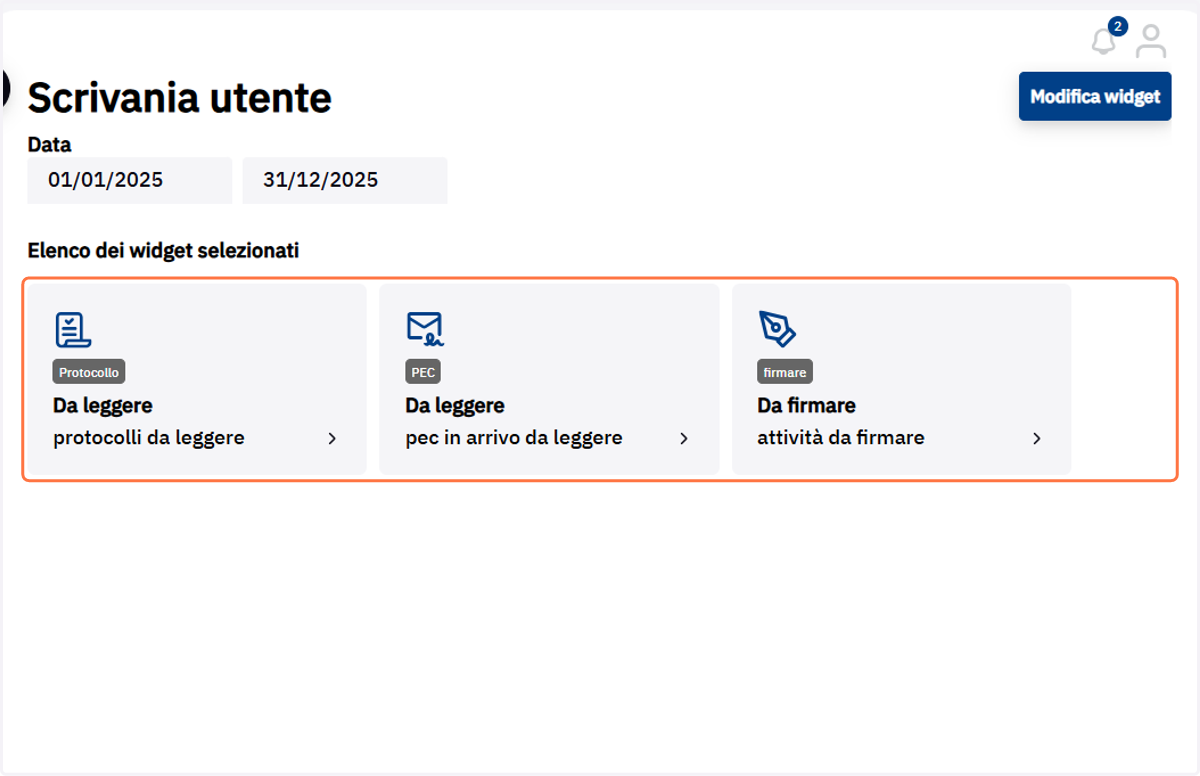Expand chevron next to attività da firmare
This screenshot has width=1200, height=776.
point(1037,438)
